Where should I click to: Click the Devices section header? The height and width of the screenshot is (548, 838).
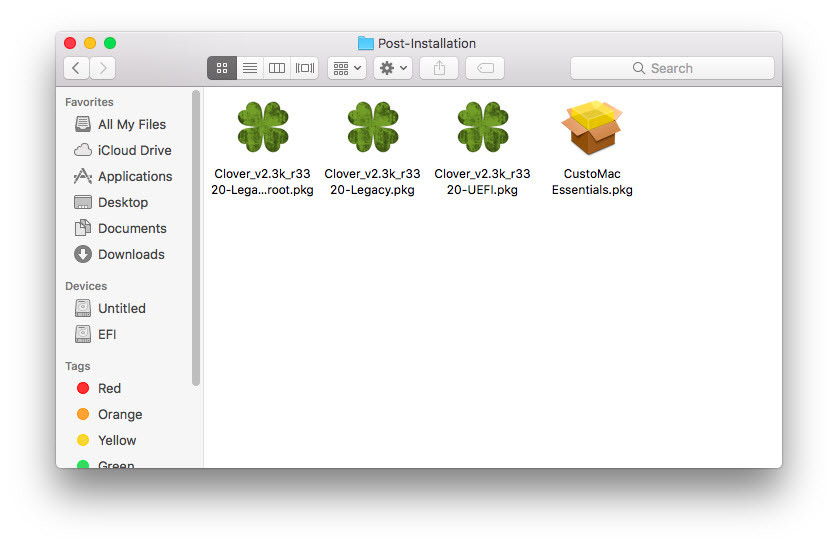tap(86, 286)
